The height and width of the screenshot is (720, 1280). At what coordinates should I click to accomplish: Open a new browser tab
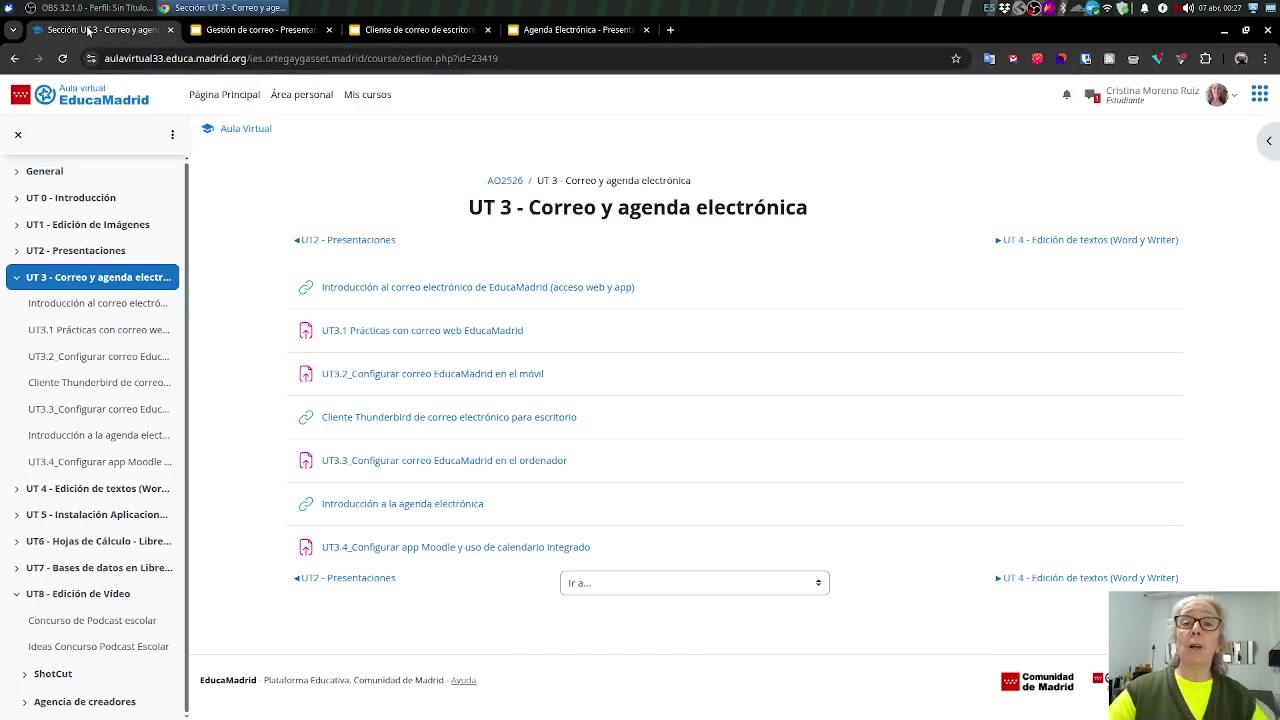tap(670, 30)
